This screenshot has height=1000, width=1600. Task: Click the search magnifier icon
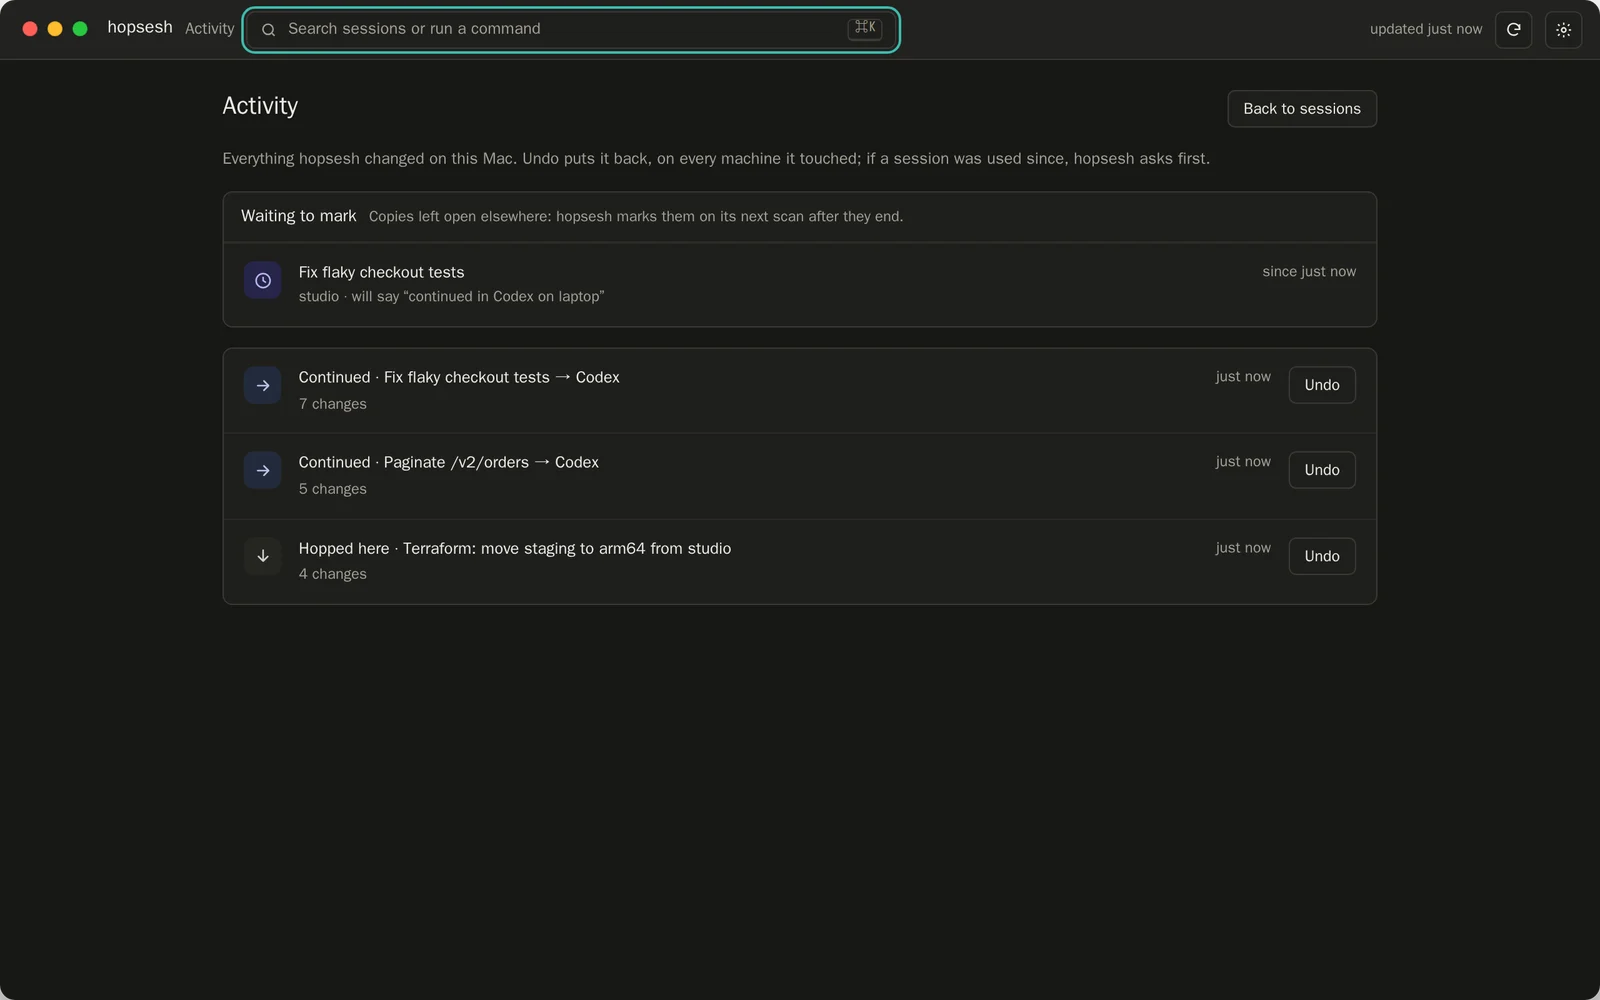pyautogui.click(x=268, y=30)
